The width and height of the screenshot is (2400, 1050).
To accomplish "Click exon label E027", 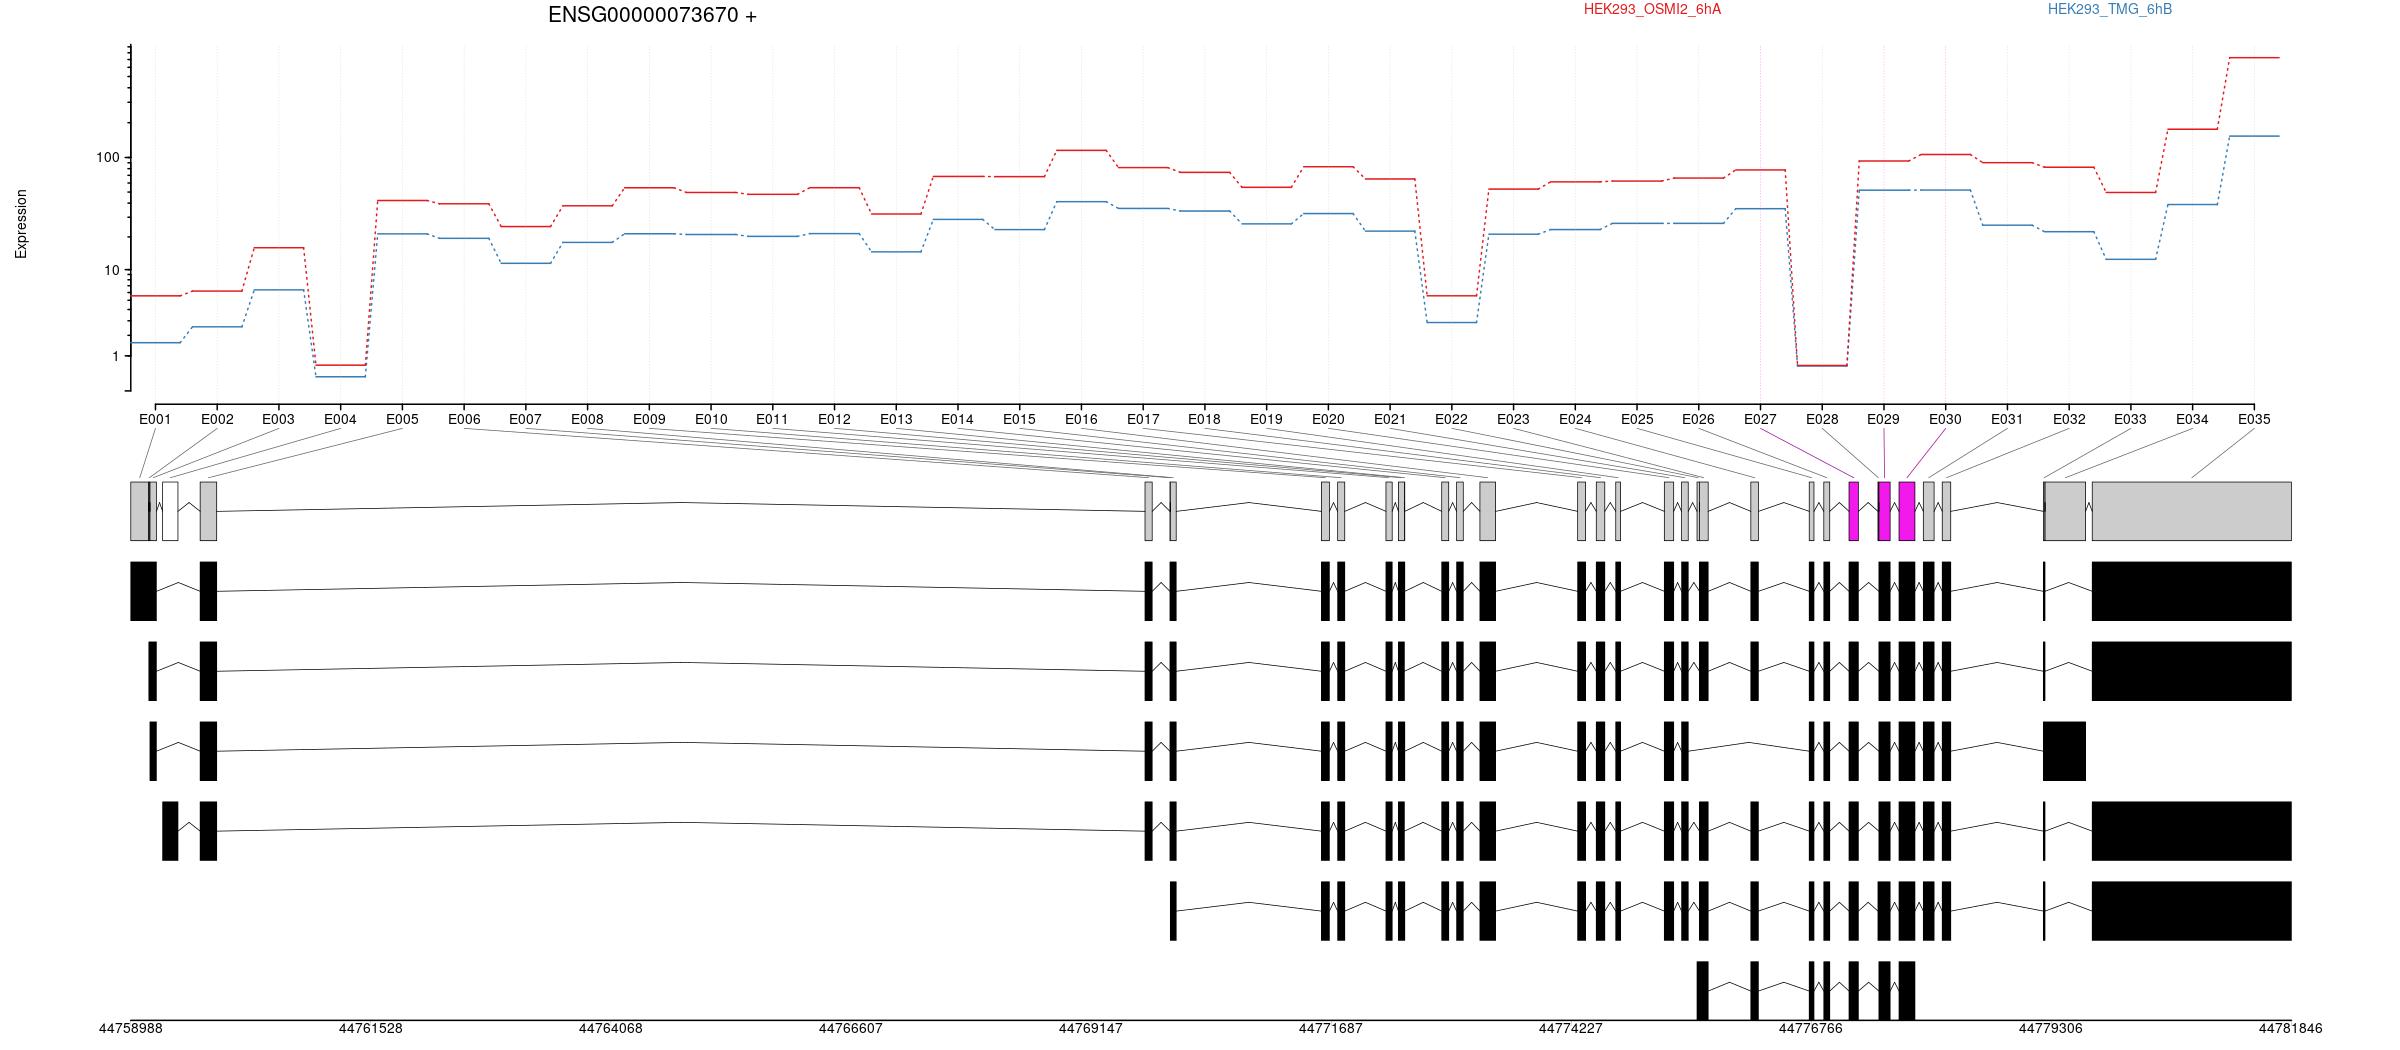I will (x=1760, y=419).
